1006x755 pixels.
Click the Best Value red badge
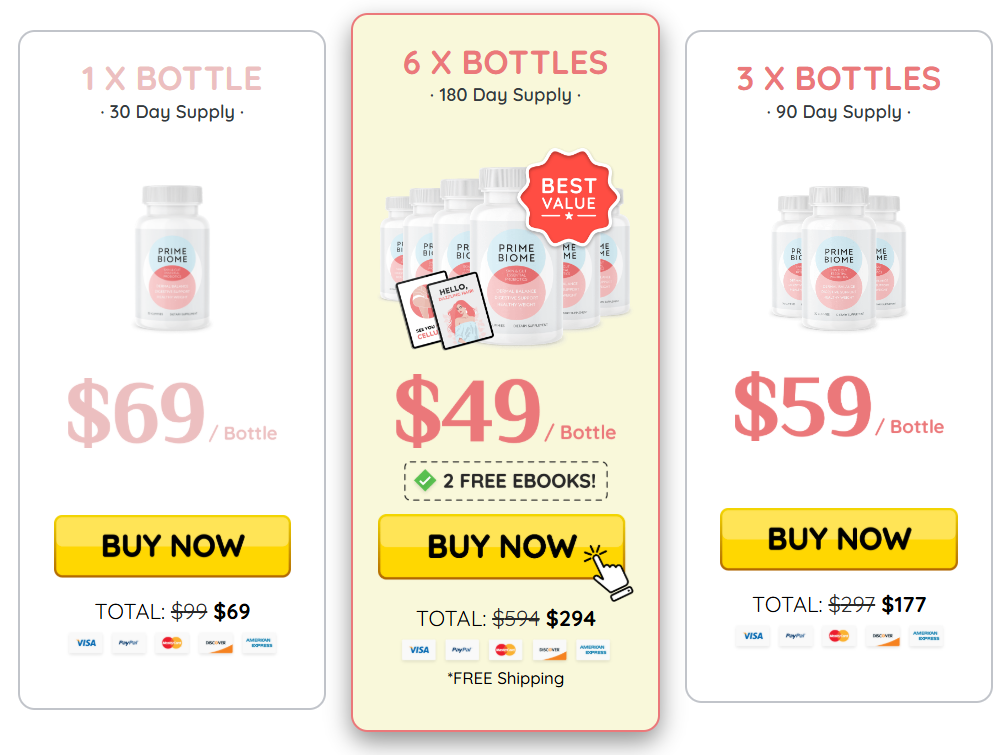568,198
